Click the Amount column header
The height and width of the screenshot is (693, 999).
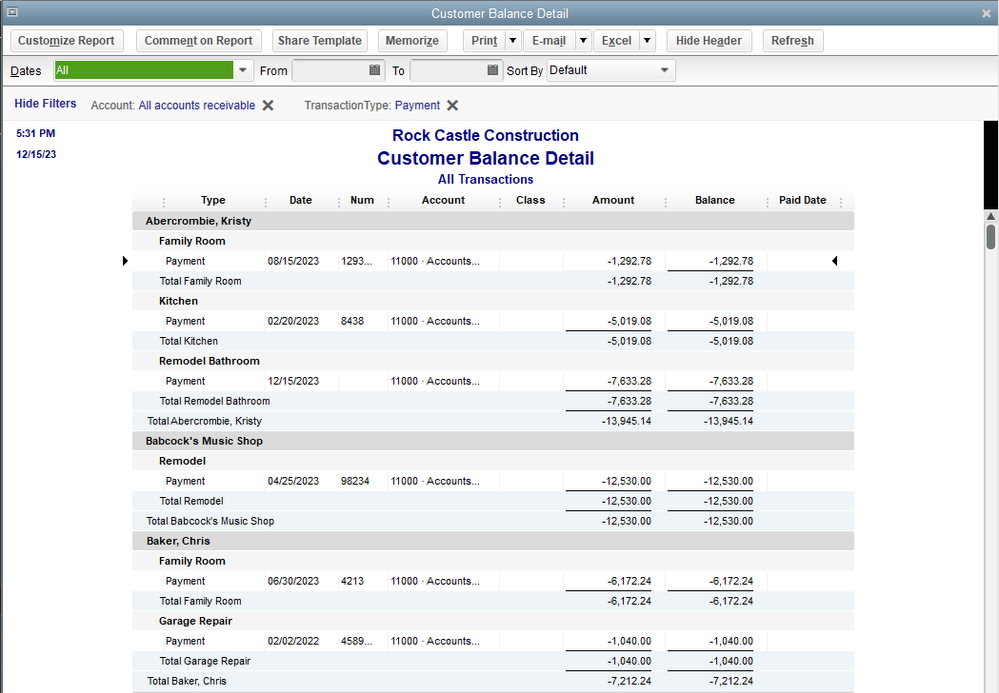613,200
